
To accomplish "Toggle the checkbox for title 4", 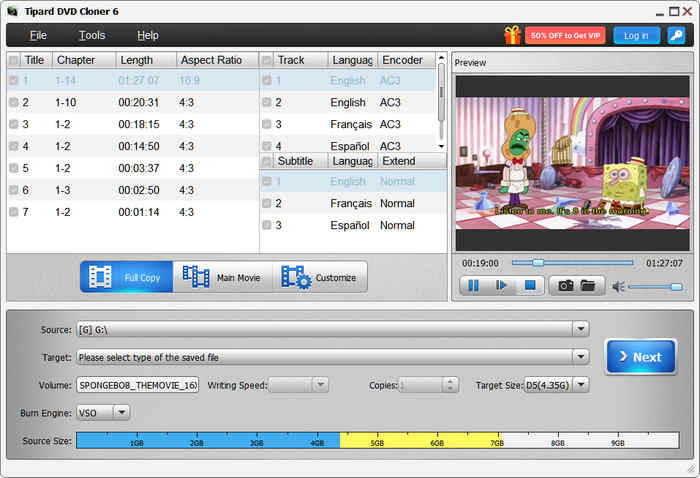I will click(x=14, y=146).
